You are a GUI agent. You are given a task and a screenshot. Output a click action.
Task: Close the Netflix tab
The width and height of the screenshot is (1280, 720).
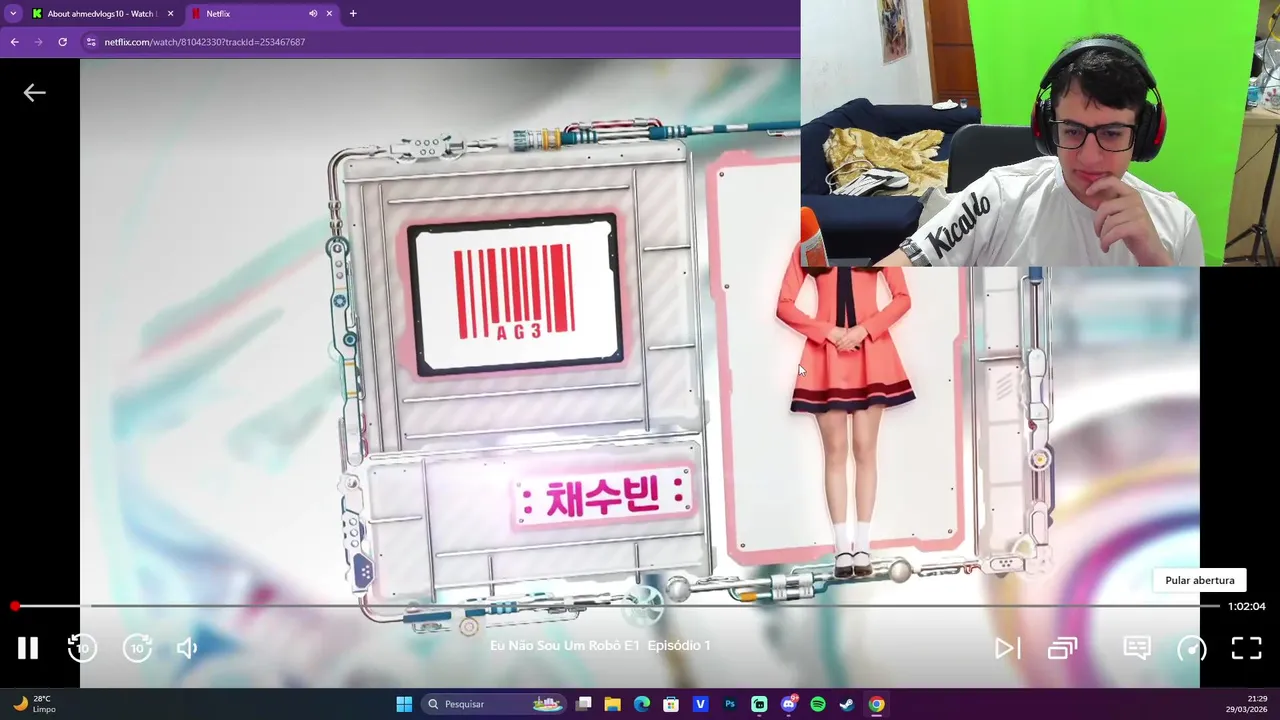point(329,14)
